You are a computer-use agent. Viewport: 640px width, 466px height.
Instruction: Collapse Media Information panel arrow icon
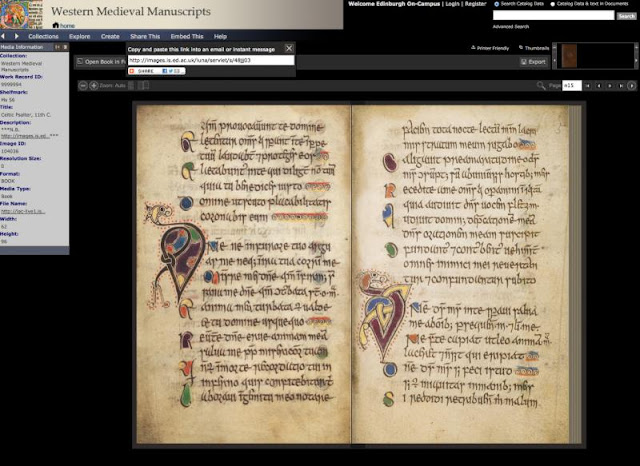58,47
